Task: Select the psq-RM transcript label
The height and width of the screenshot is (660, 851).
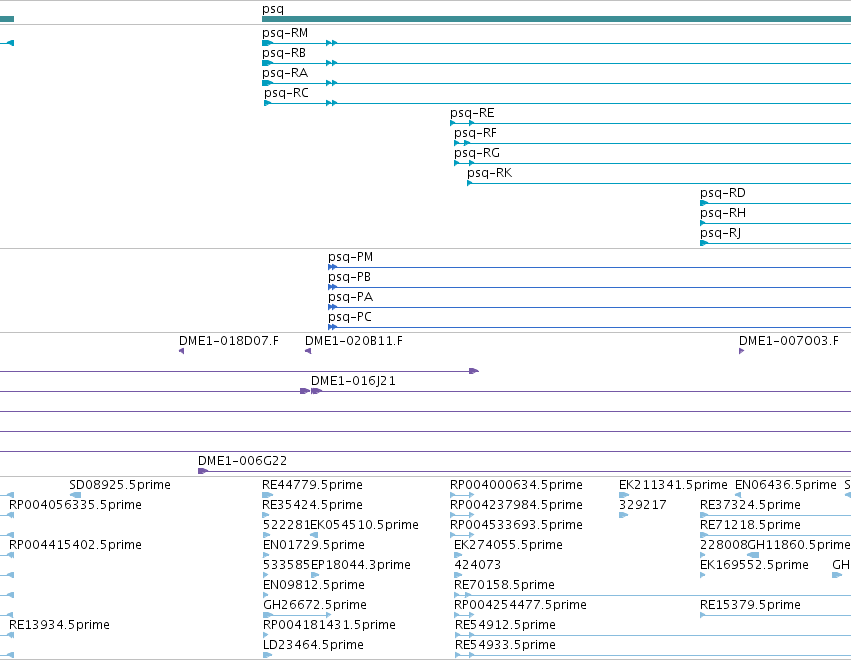Action: tap(285, 33)
